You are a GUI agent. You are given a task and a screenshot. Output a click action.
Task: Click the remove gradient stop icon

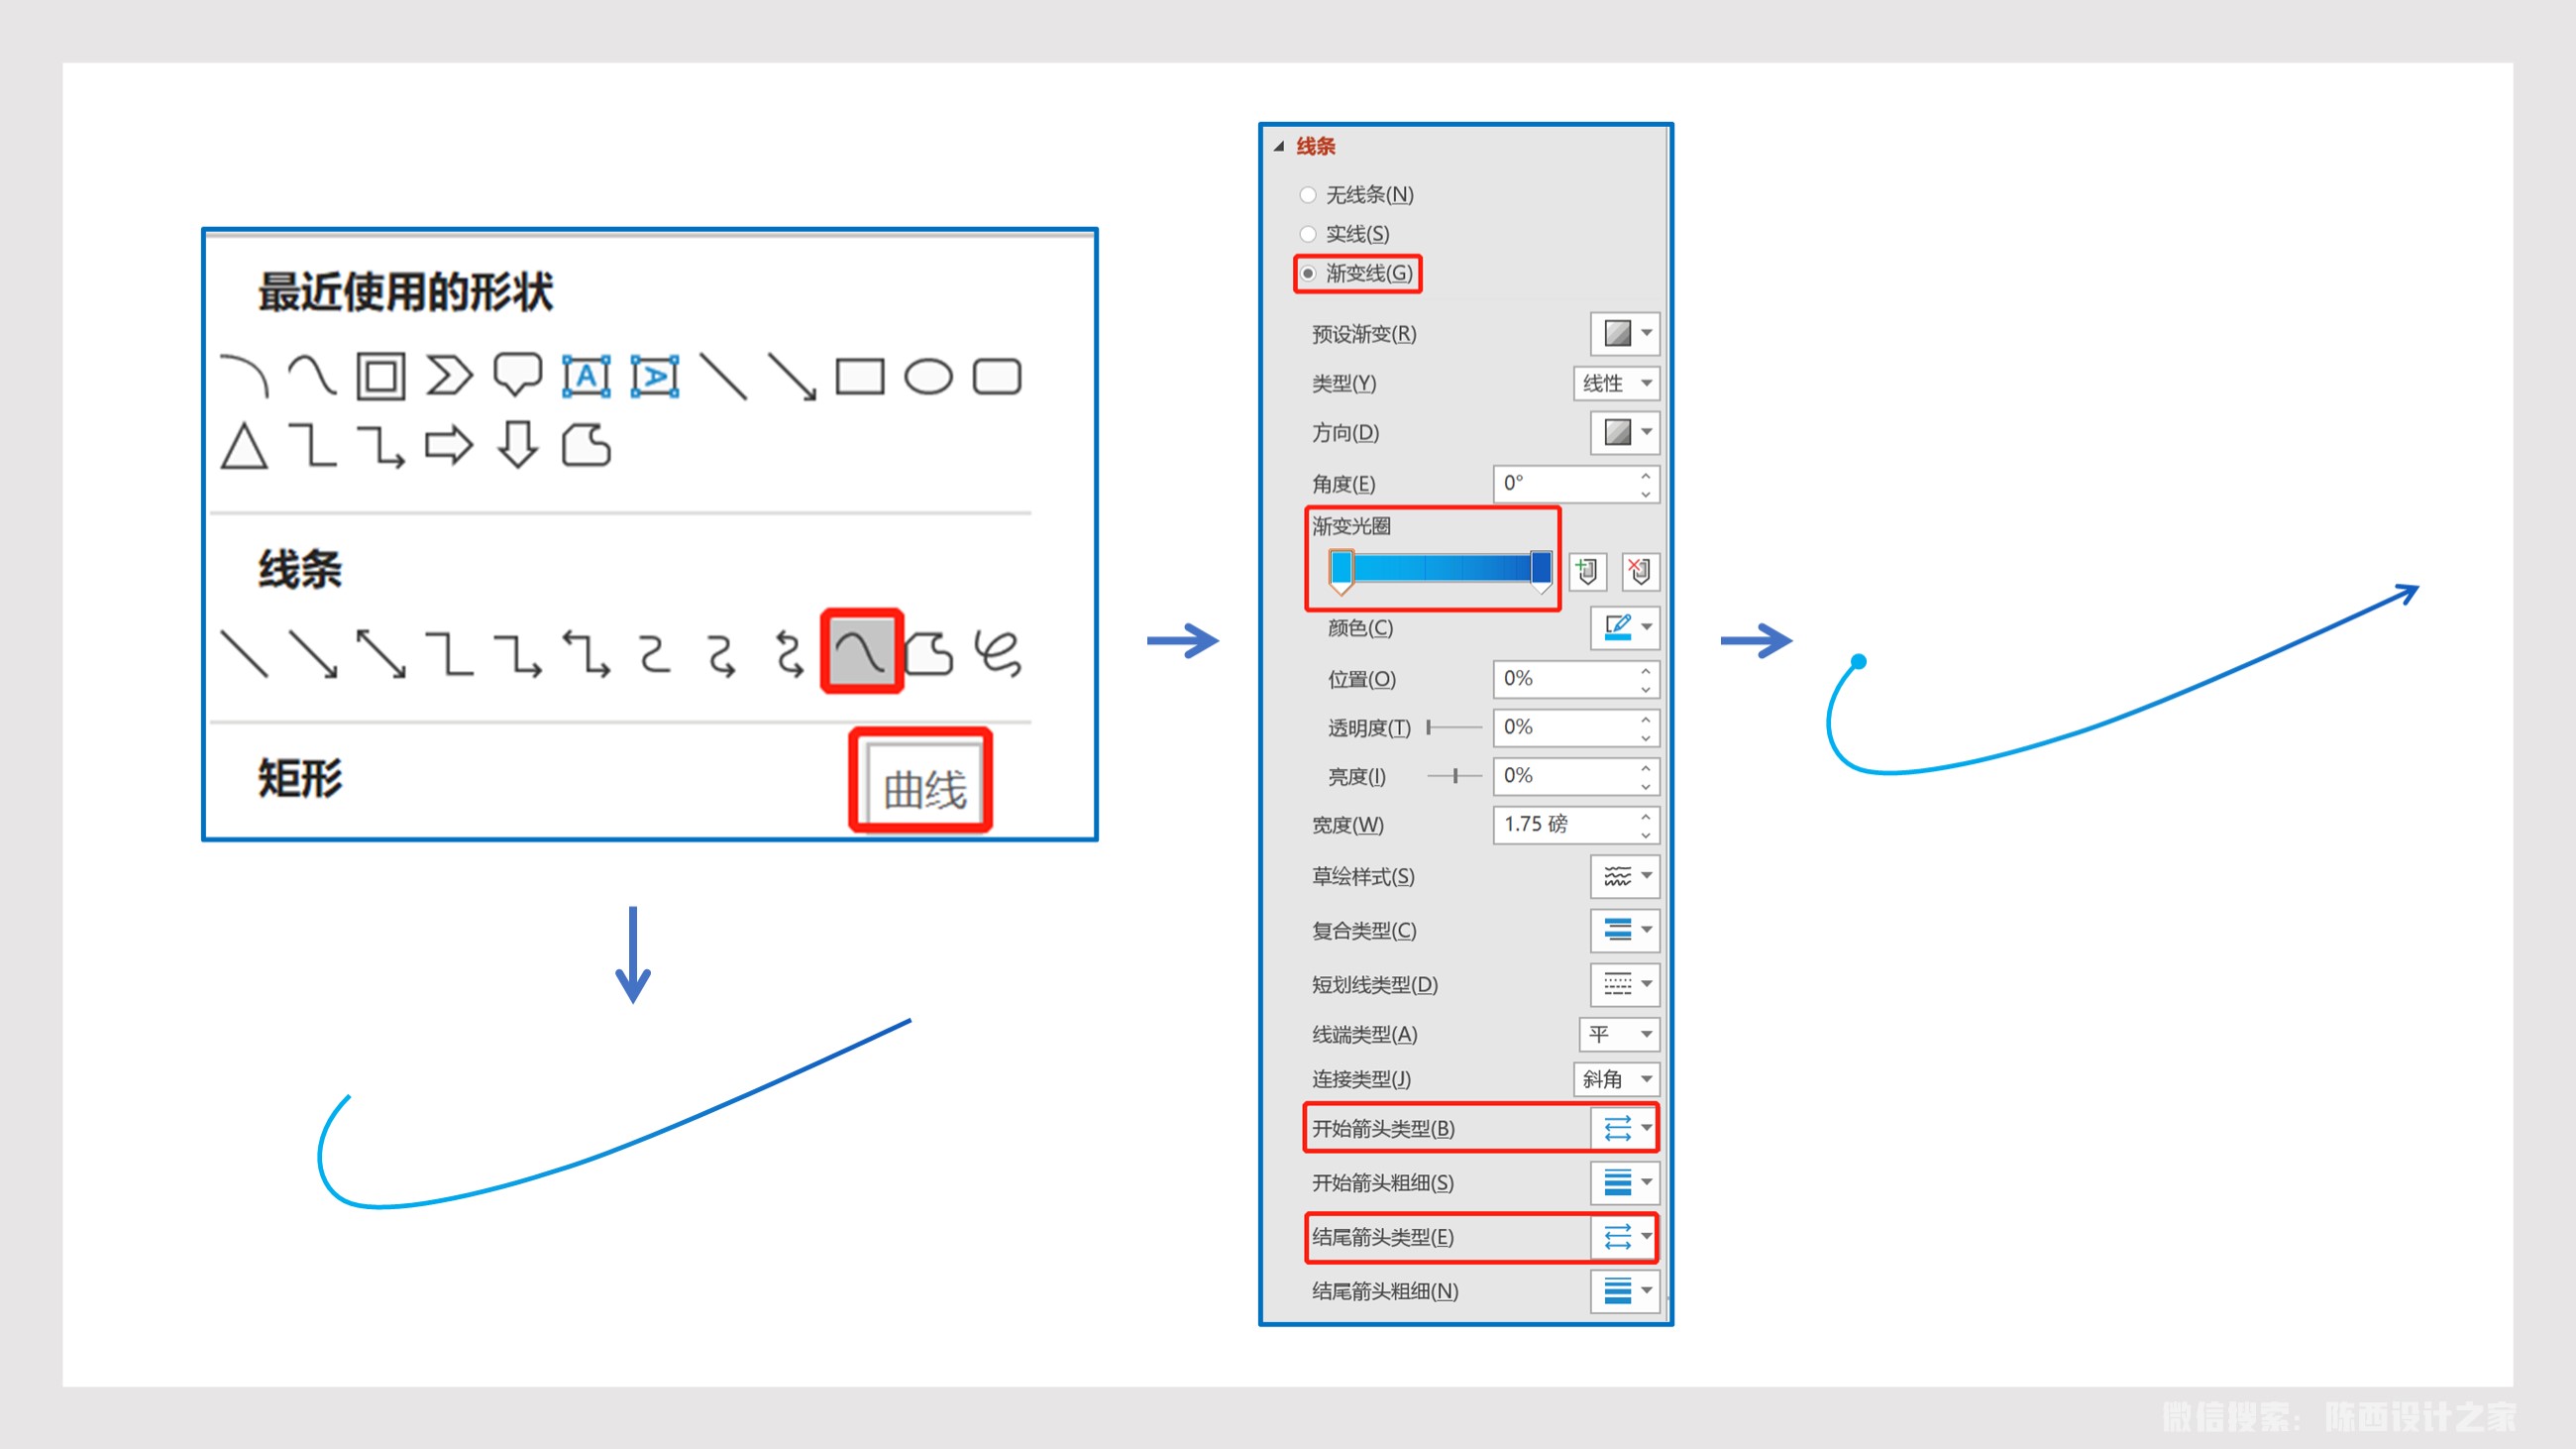point(1639,571)
